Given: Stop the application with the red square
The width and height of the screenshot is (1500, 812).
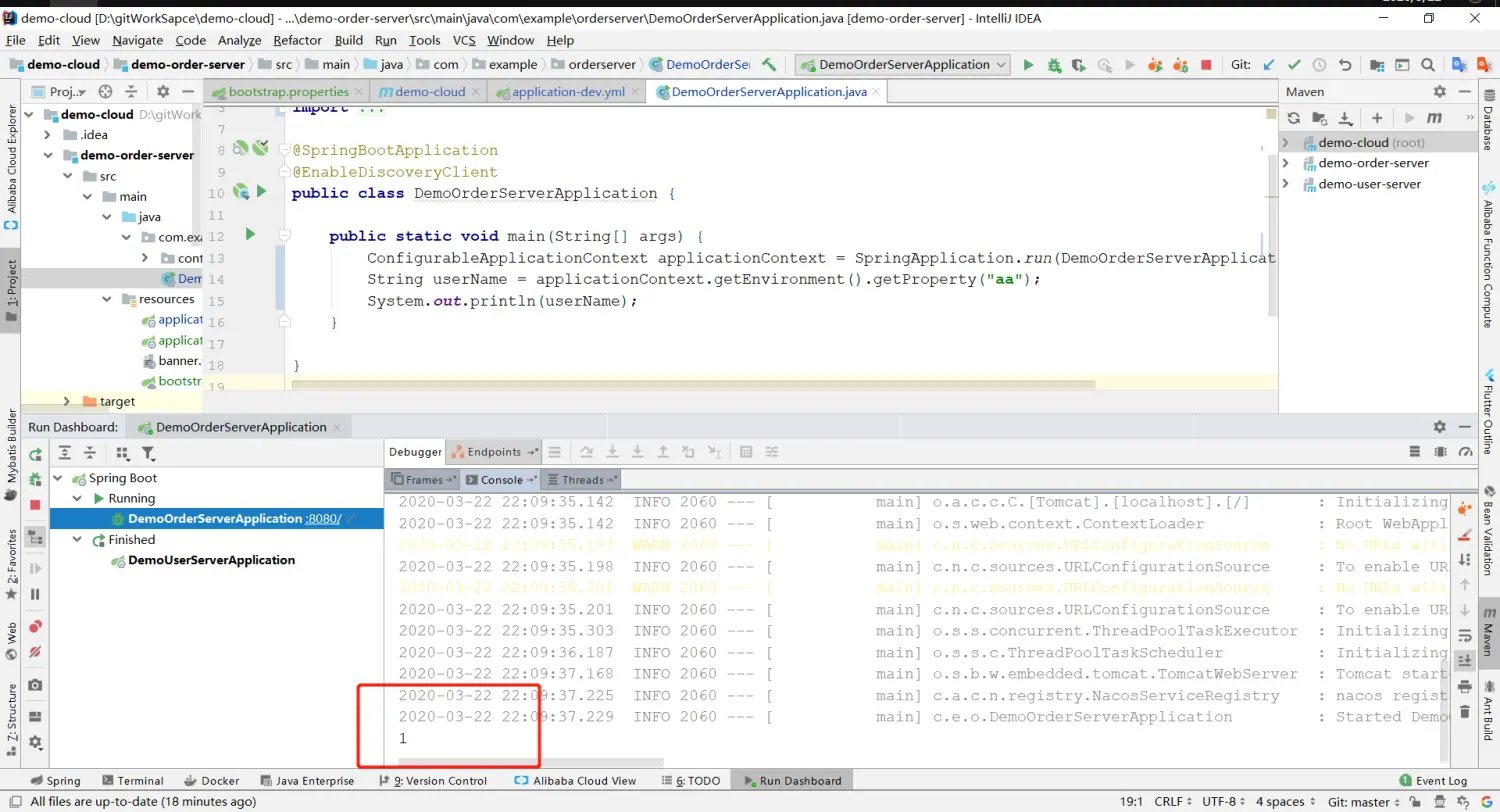Looking at the screenshot, I should click(x=1206, y=65).
